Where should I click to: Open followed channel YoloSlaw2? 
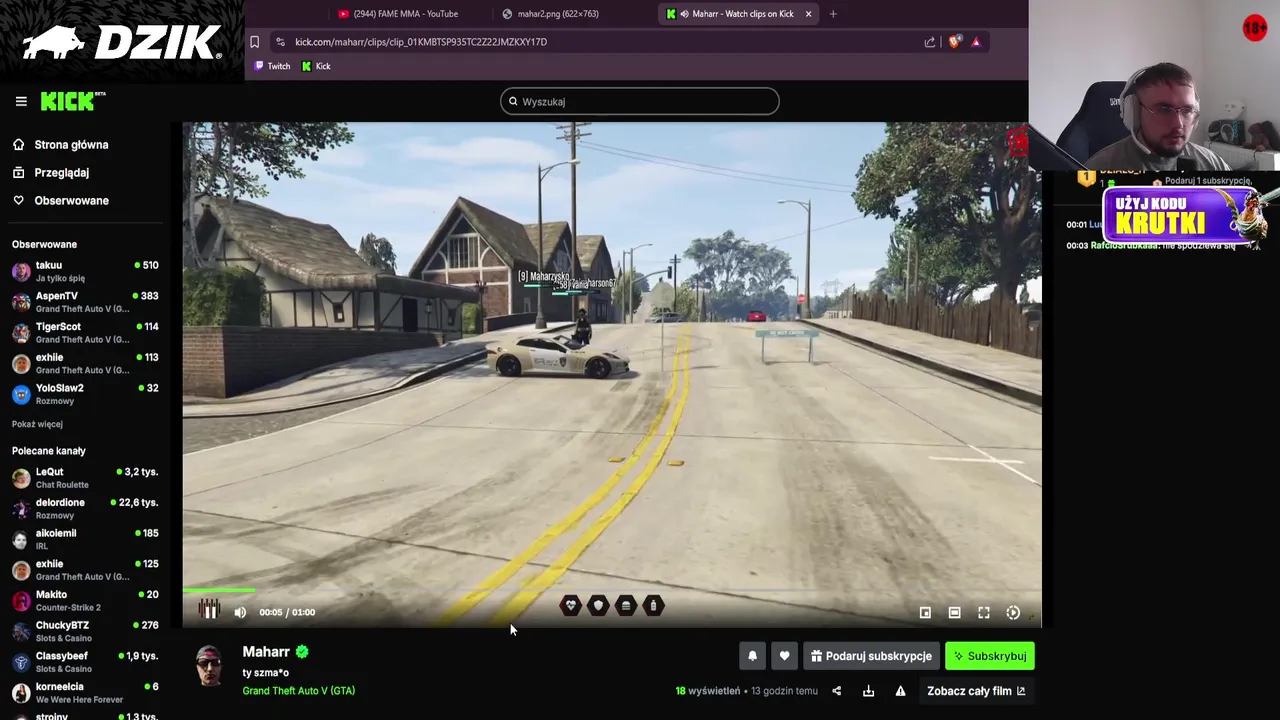(85, 394)
